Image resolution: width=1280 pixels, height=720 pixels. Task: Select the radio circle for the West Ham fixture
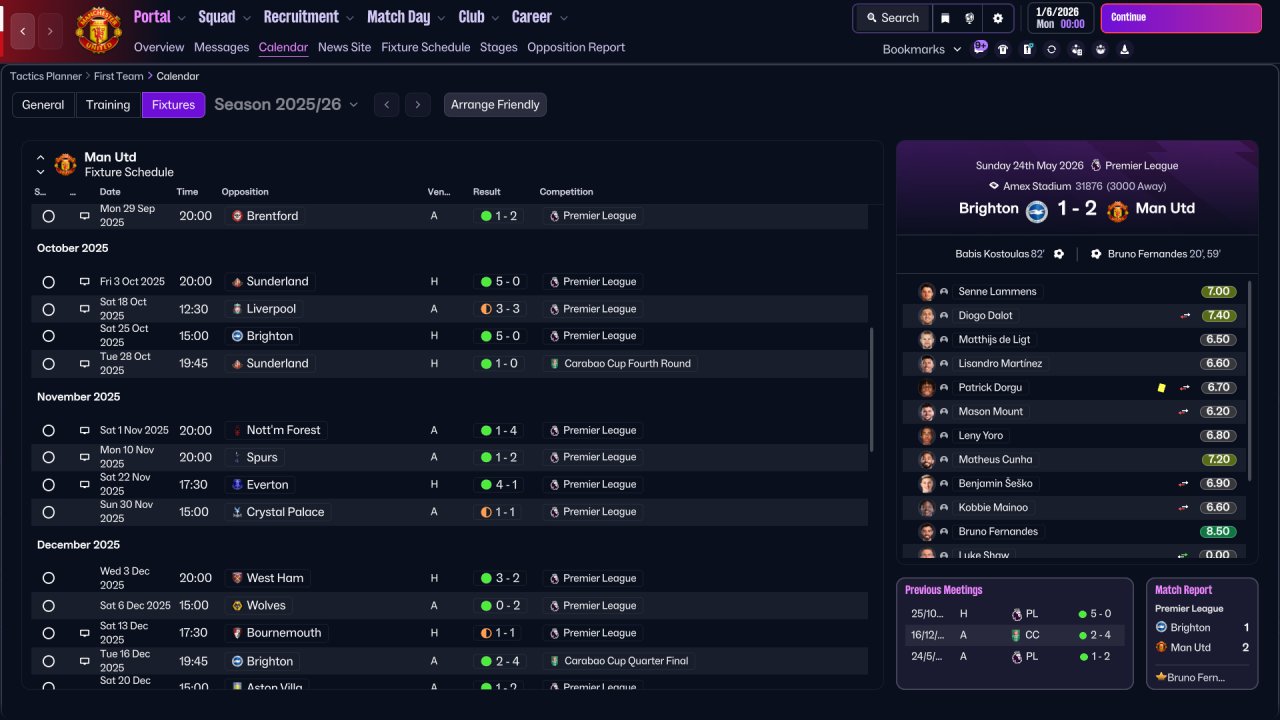[x=48, y=578]
